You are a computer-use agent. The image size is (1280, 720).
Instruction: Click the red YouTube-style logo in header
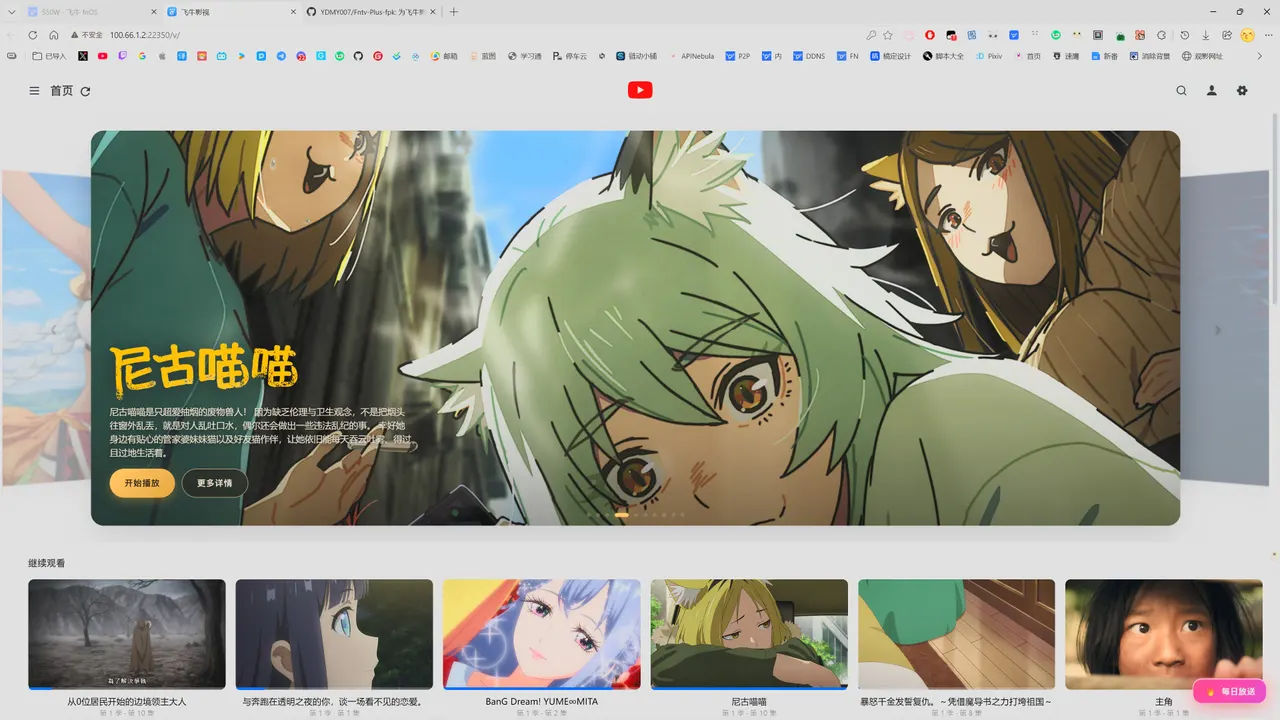pyautogui.click(x=640, y=90)
